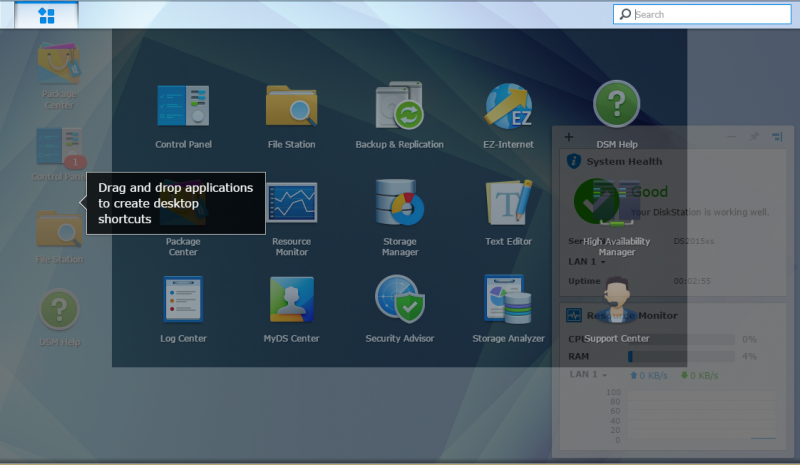Expand the LAN 1 dropdown in Resource Monitor widget

point(588,375)
